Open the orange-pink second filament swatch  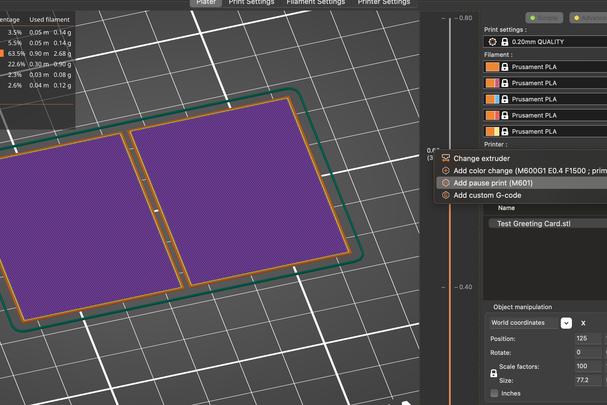492,83
